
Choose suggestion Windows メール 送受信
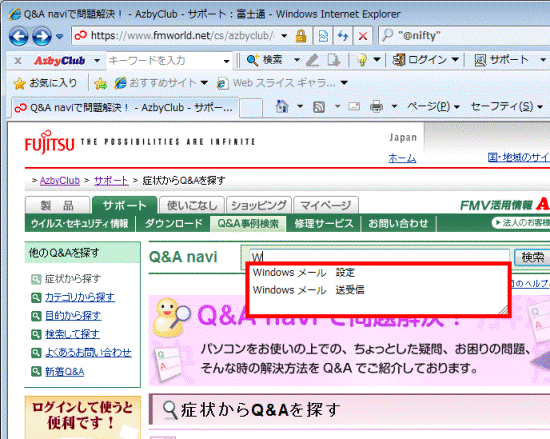click(x=309, y=290)
